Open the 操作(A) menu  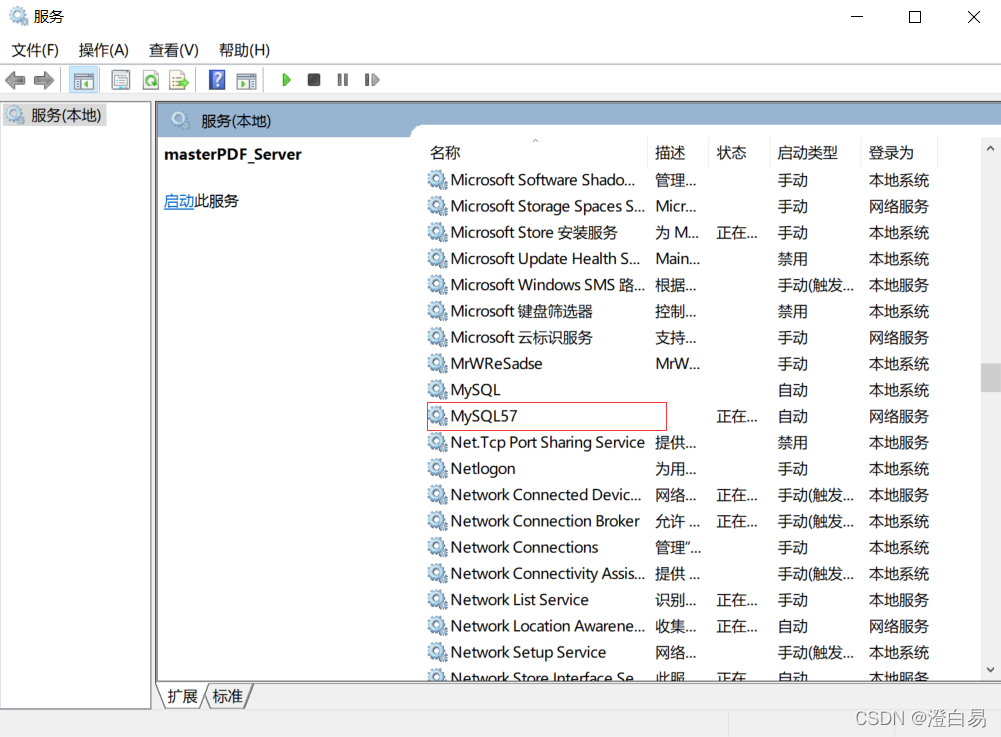pyautogui.click(x=104, y=50)
